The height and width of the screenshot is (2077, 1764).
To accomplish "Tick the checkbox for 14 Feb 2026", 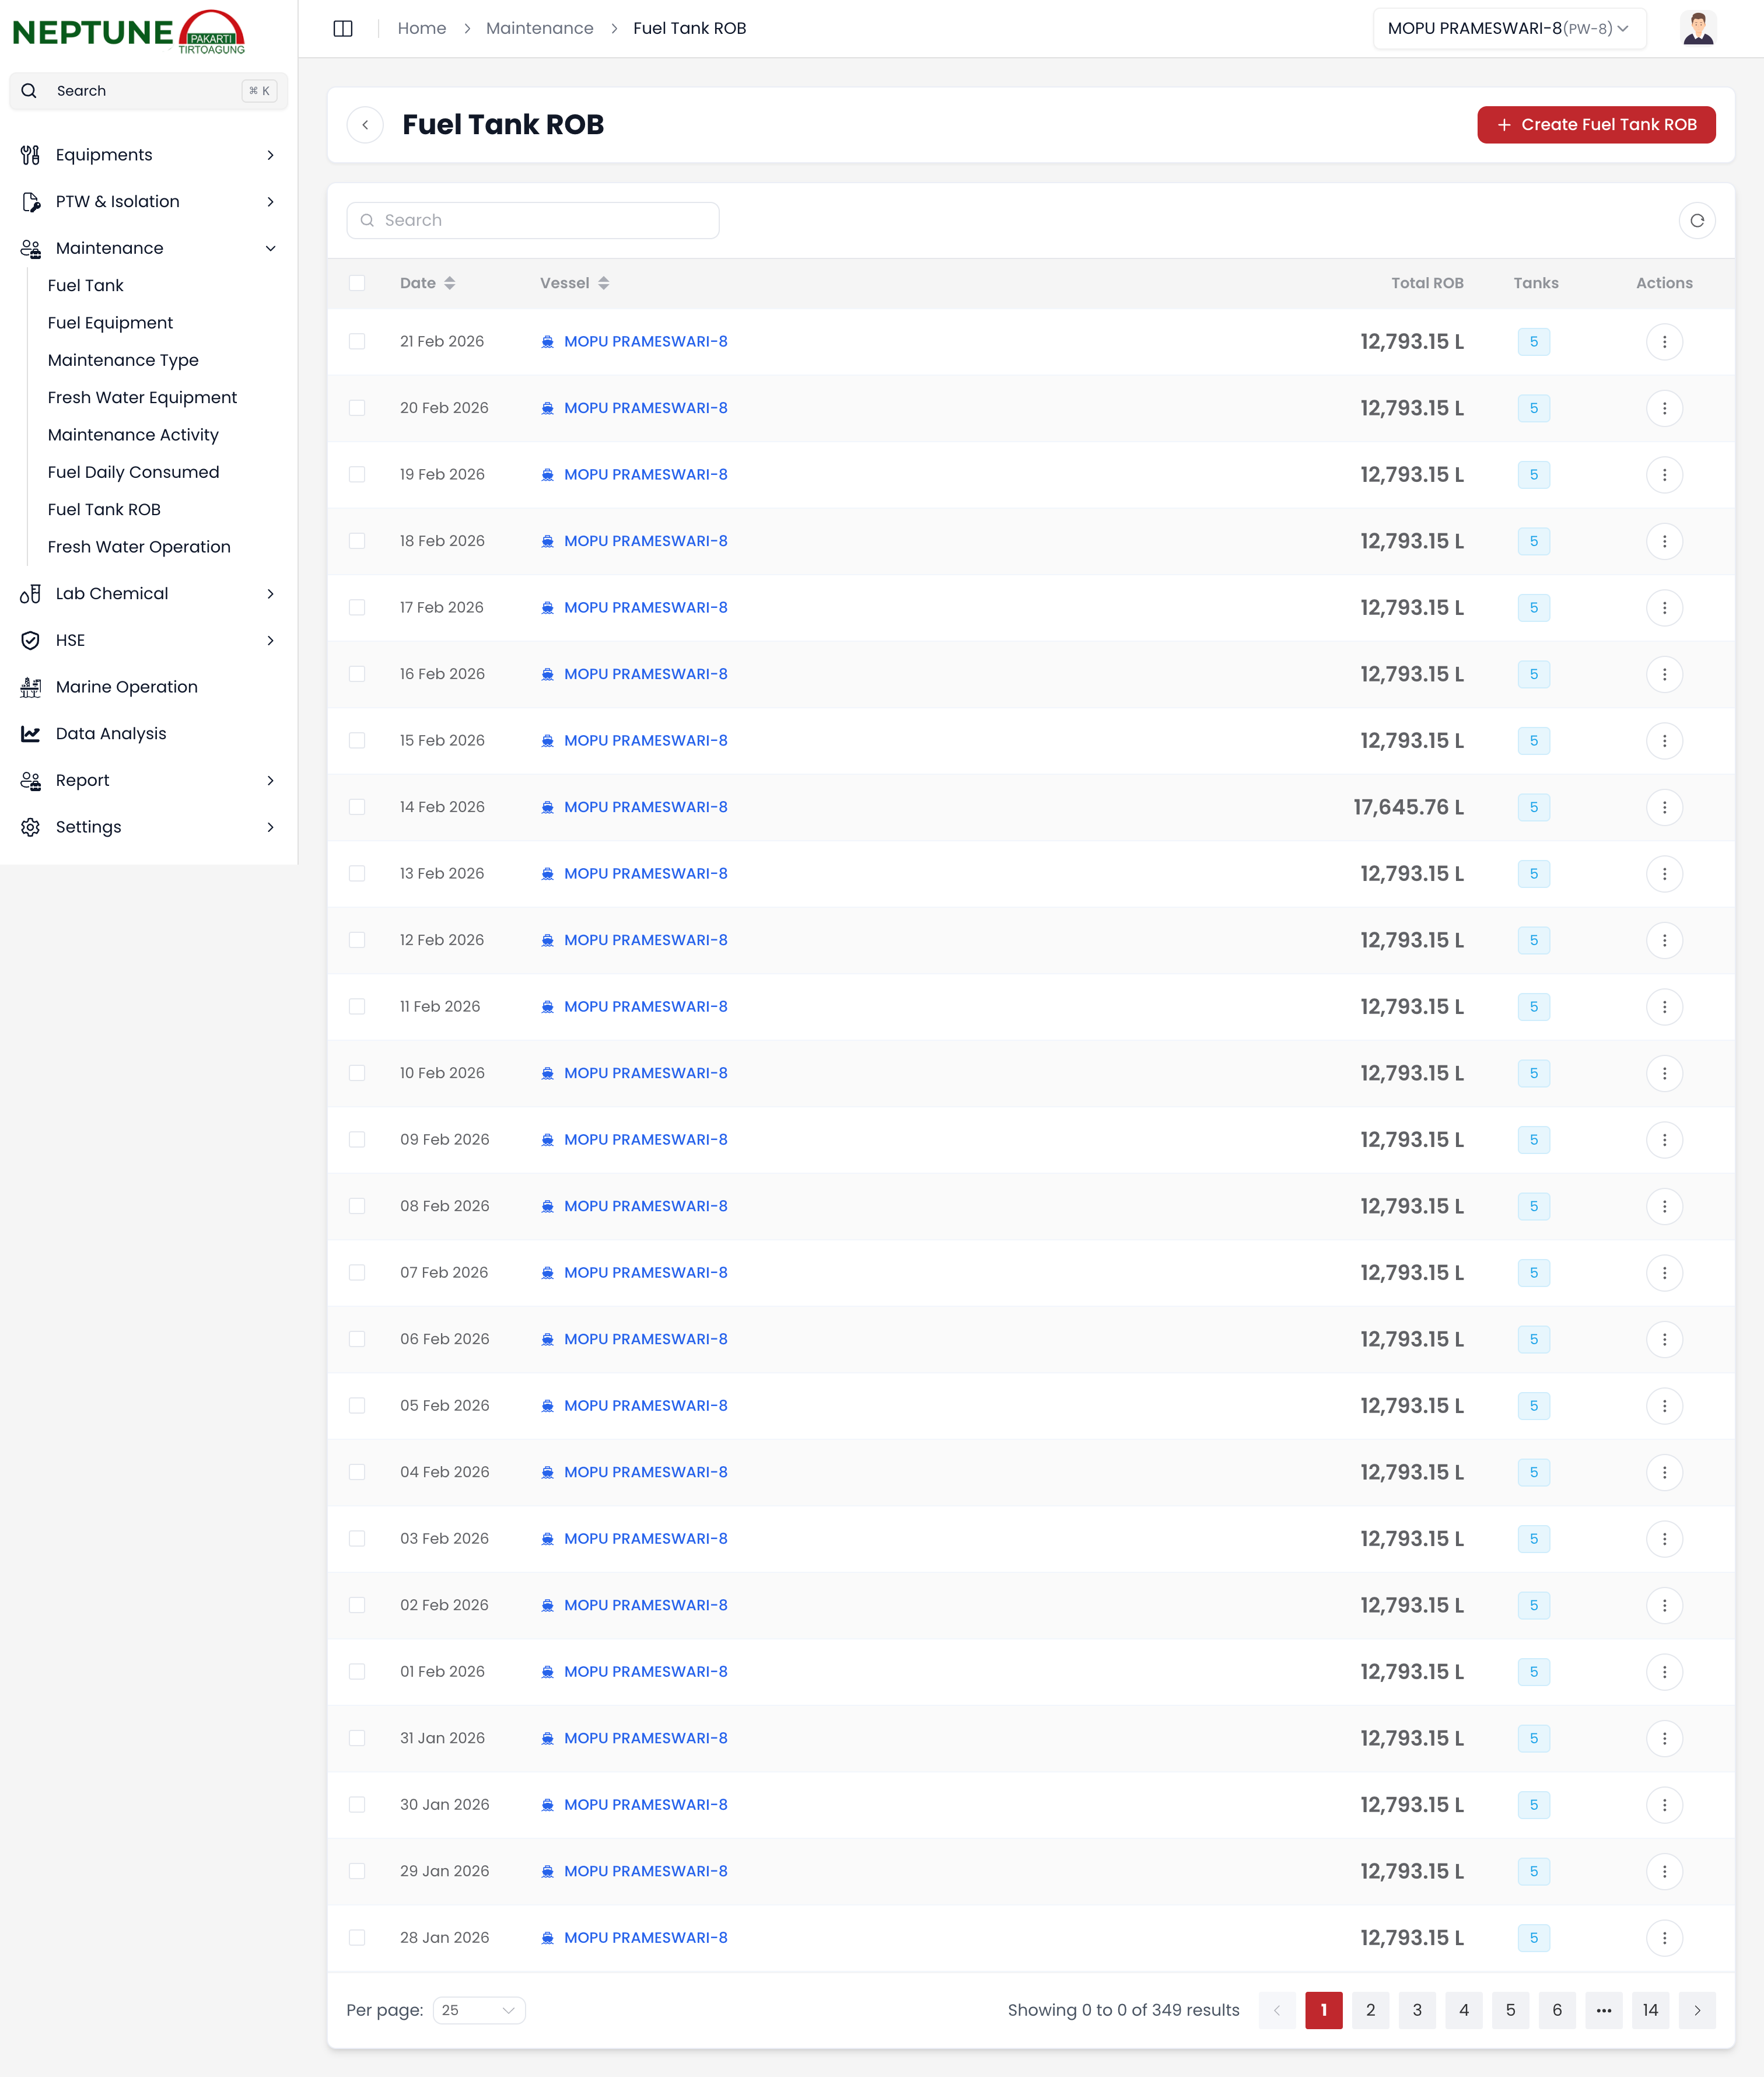I will point(357,807).
